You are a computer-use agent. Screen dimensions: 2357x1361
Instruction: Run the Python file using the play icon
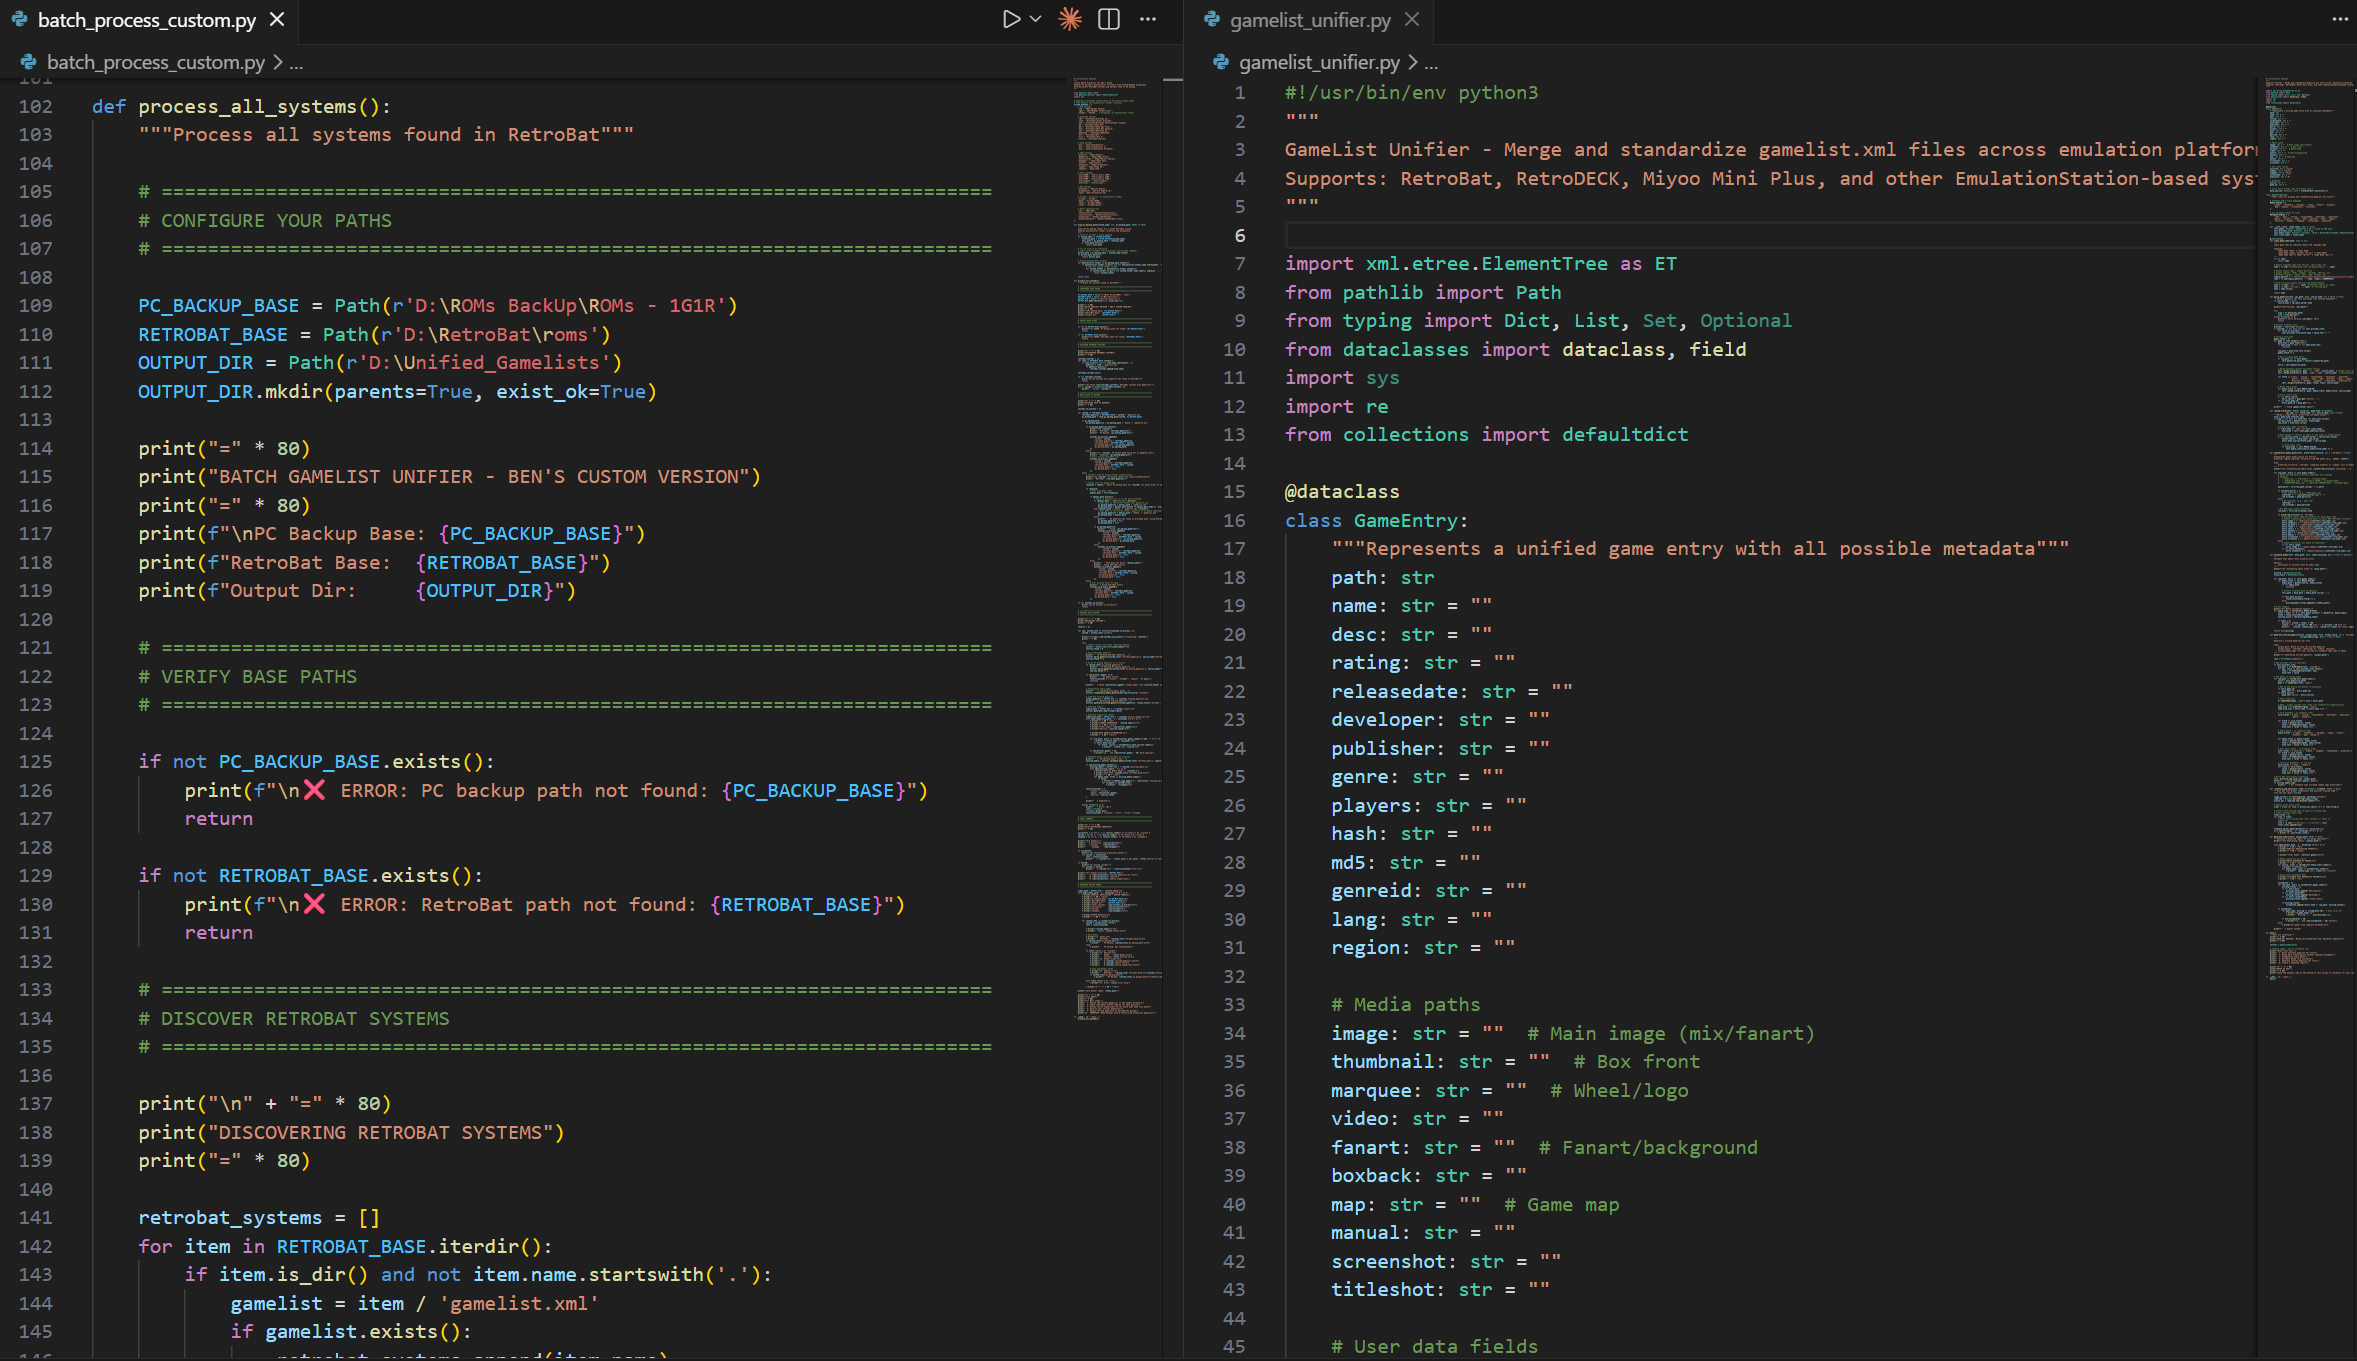[x=1011, y=18]
